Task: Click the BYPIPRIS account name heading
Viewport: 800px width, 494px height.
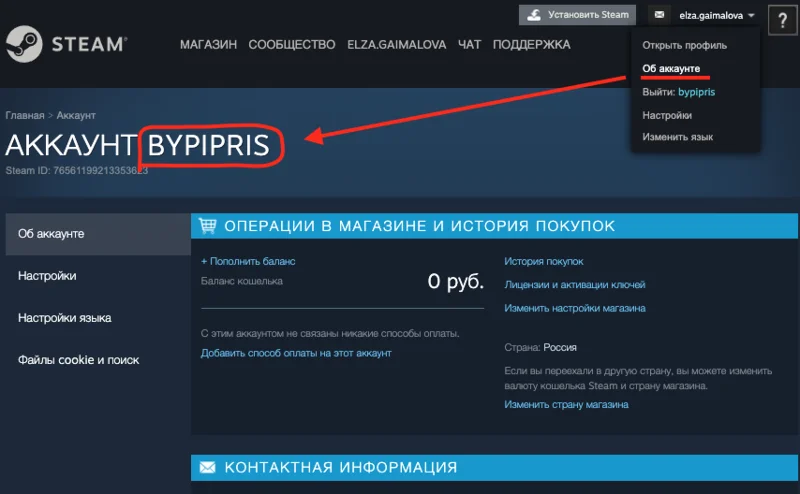Action: pos(208,145)
